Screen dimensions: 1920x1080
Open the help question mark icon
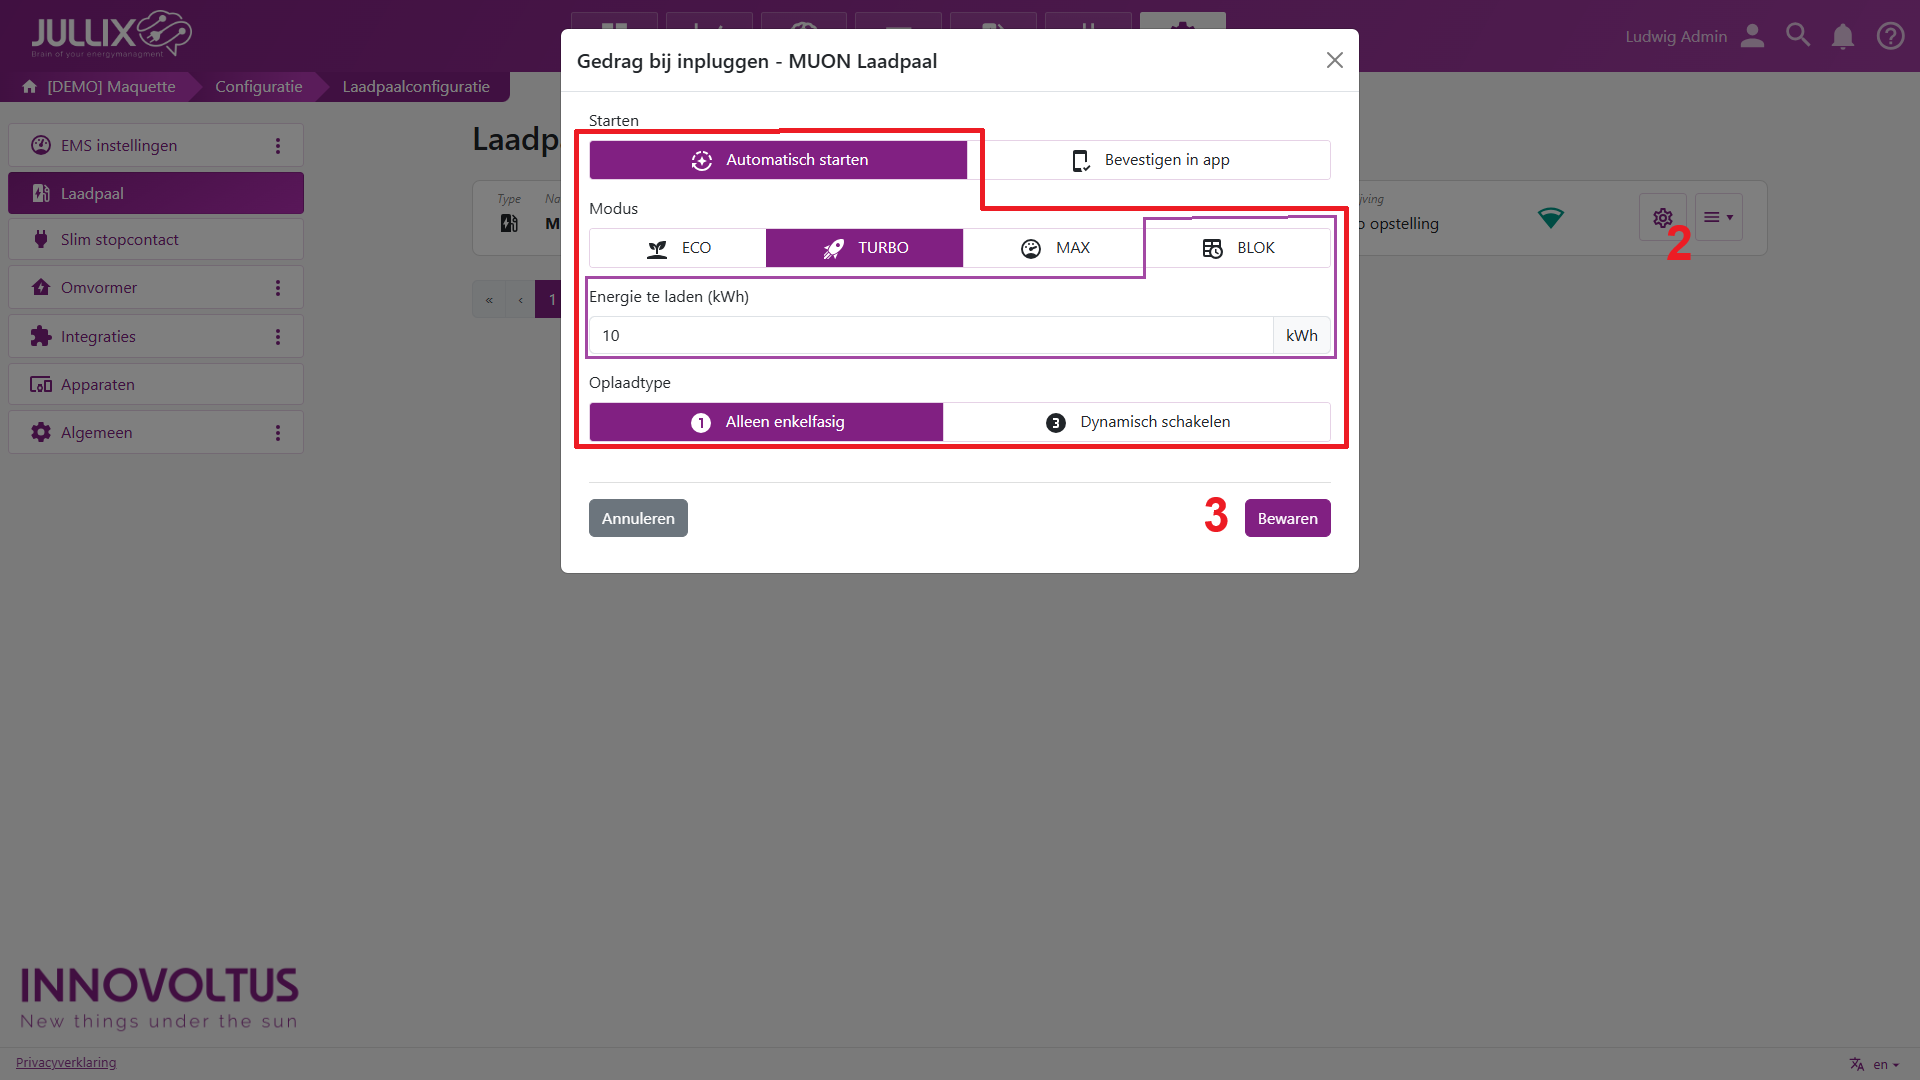[x=1890, y=37]
